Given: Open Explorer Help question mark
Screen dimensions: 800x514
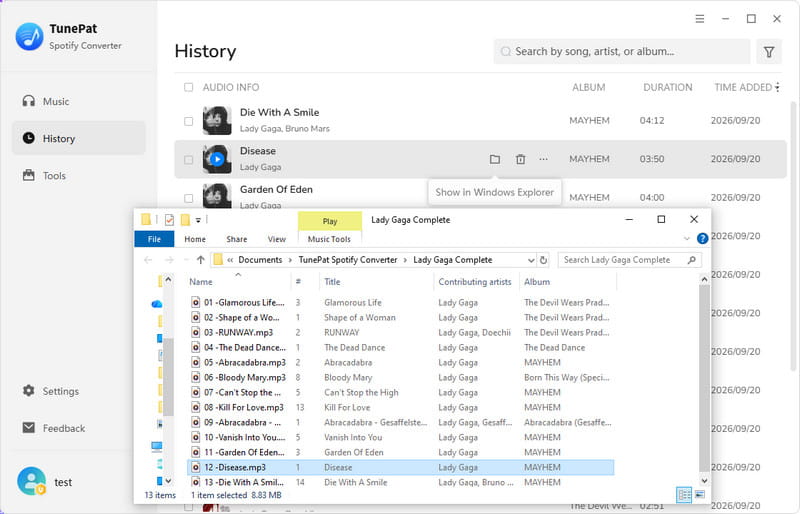Looking at the screenshot, I should point(702,238).
